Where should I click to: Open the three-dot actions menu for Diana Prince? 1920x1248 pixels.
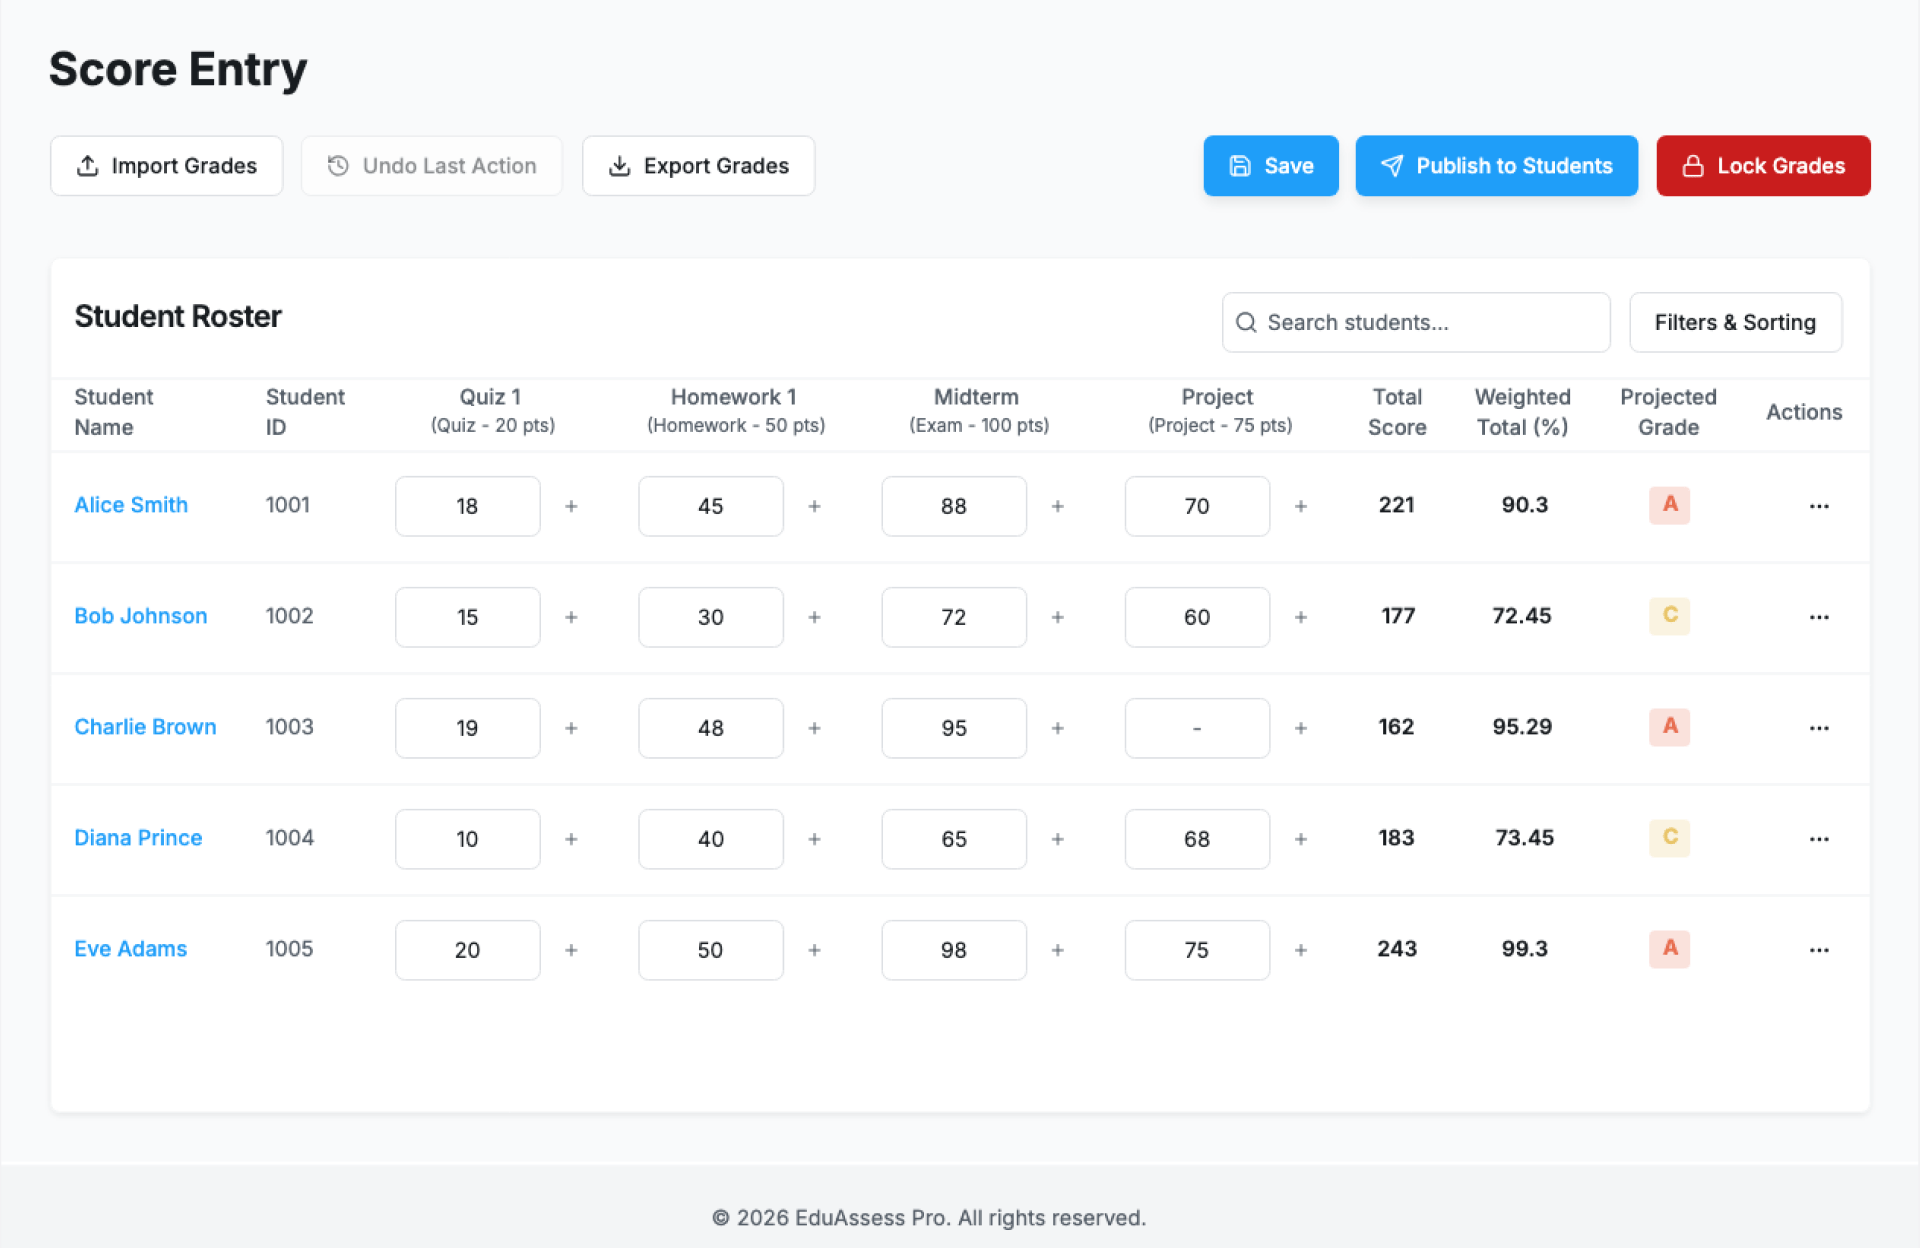coord(1818,839)
